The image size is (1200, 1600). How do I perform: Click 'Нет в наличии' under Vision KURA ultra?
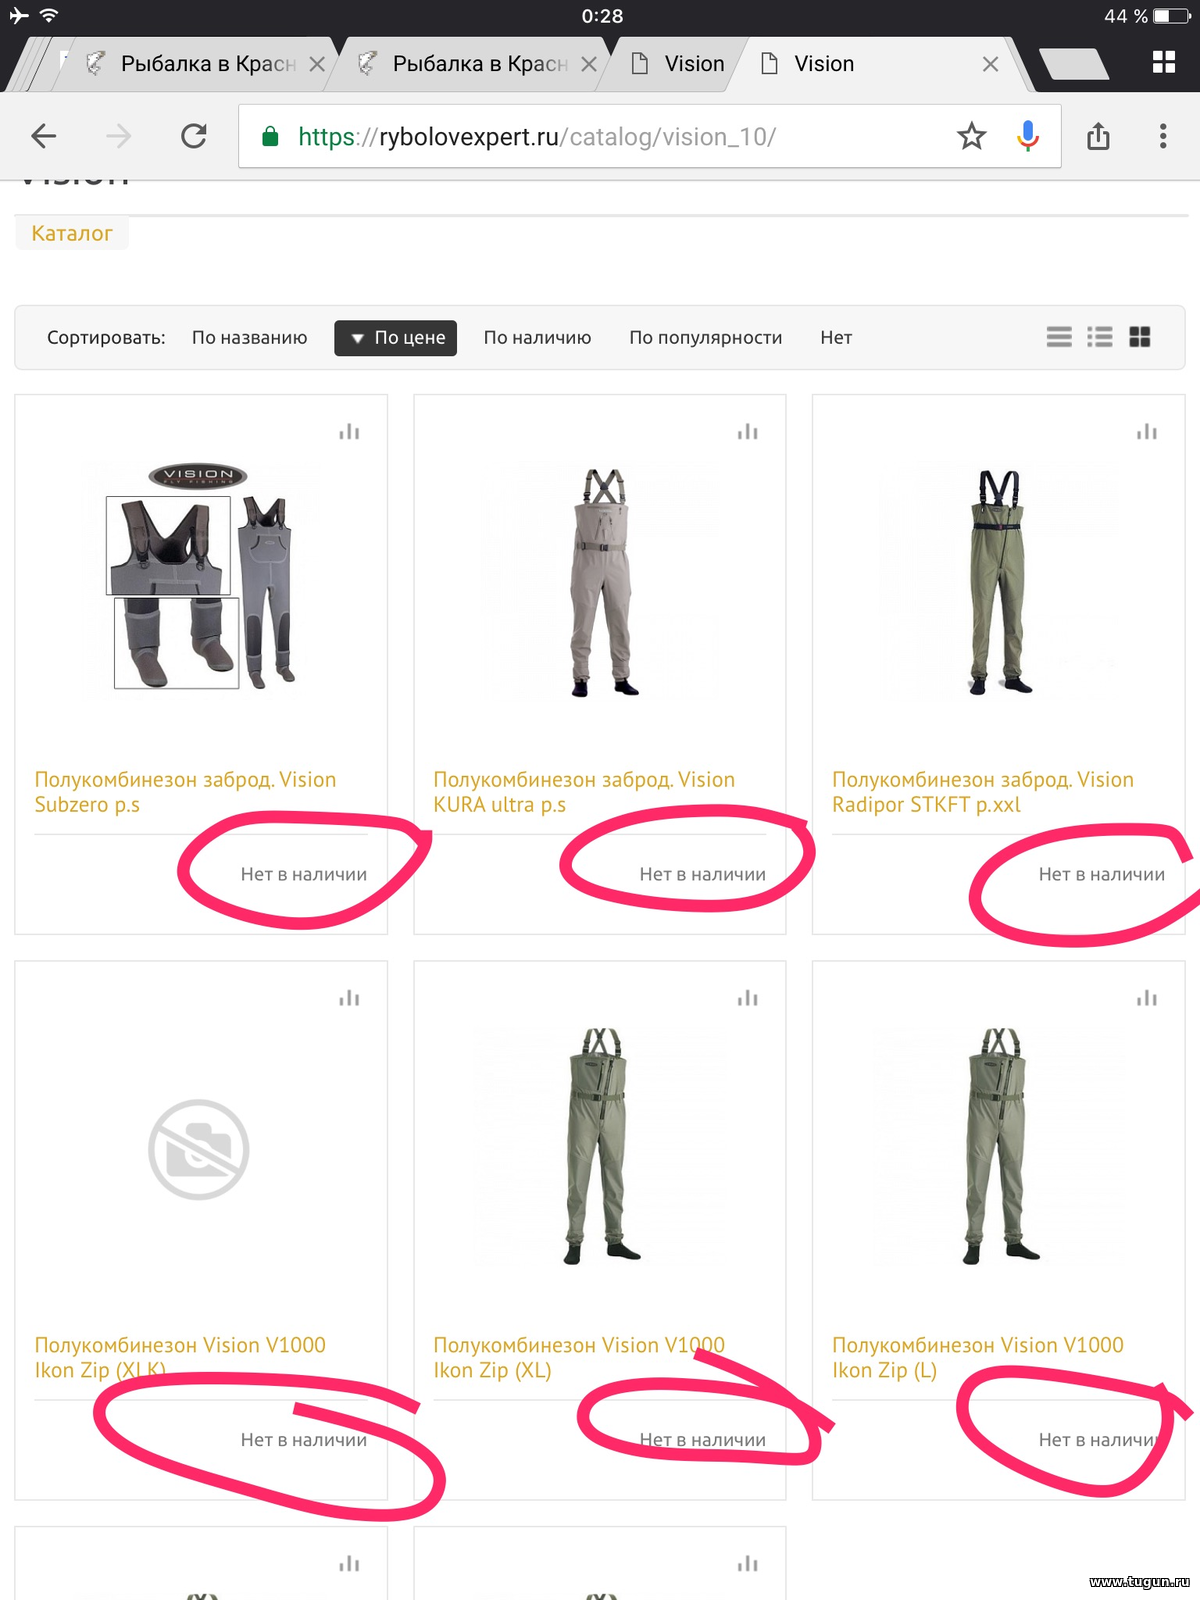point(703,874)
